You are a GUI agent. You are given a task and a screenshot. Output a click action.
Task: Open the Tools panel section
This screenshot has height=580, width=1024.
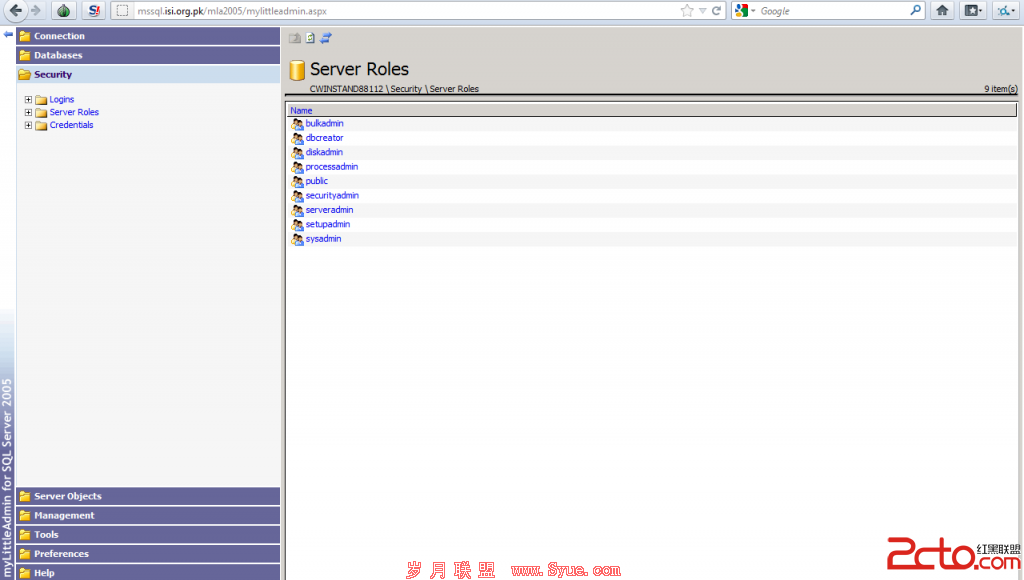pyautogui.click(x=149, y=534)
